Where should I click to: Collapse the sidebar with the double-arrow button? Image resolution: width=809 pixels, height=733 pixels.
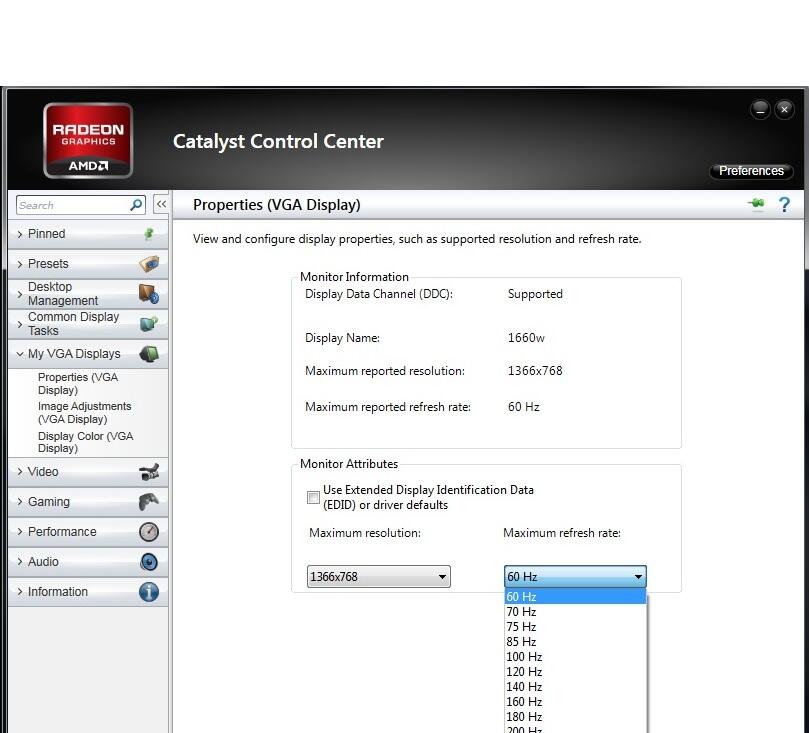point(161,204)
